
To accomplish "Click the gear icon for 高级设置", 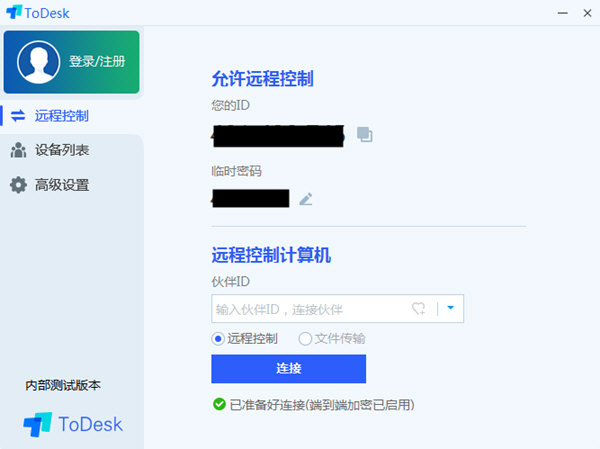I will pos(18,185).
